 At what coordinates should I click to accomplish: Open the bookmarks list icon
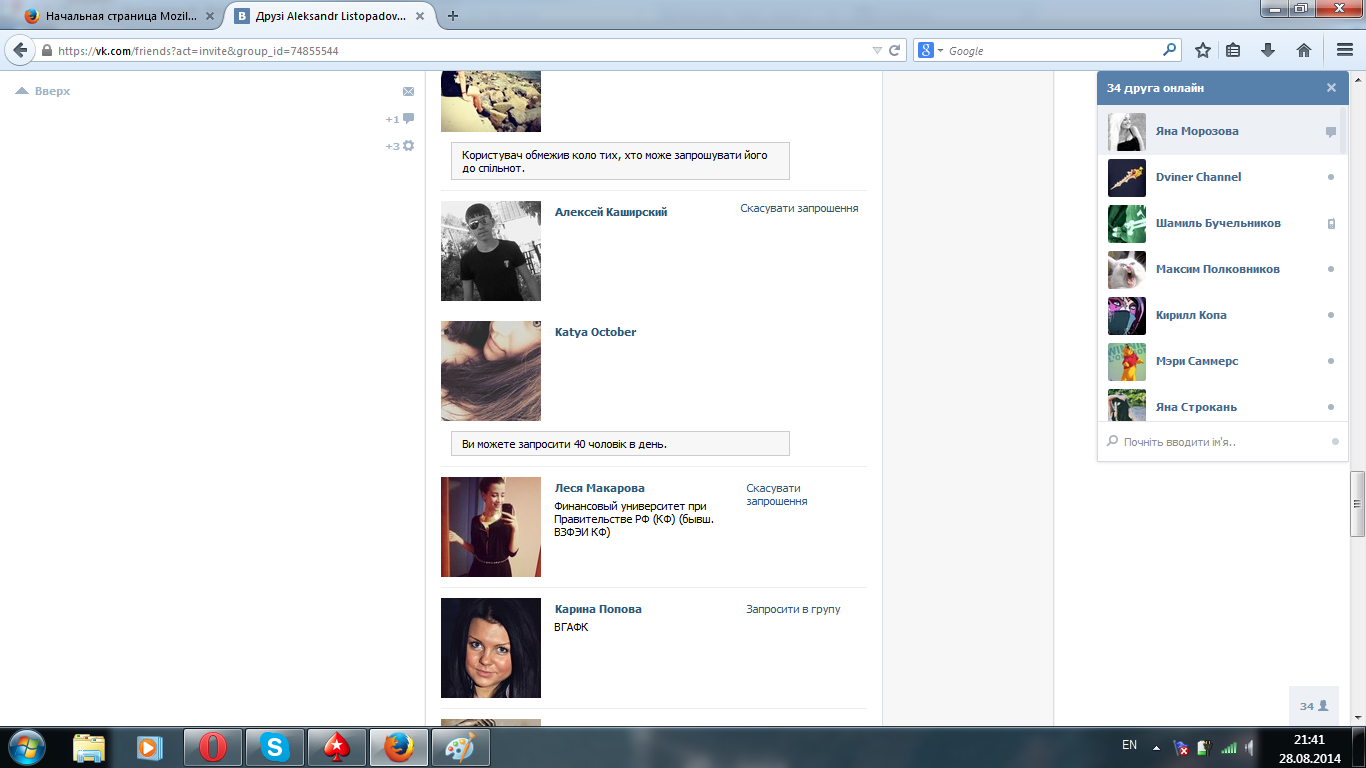pyautogui.click(x=1233, y=50)
